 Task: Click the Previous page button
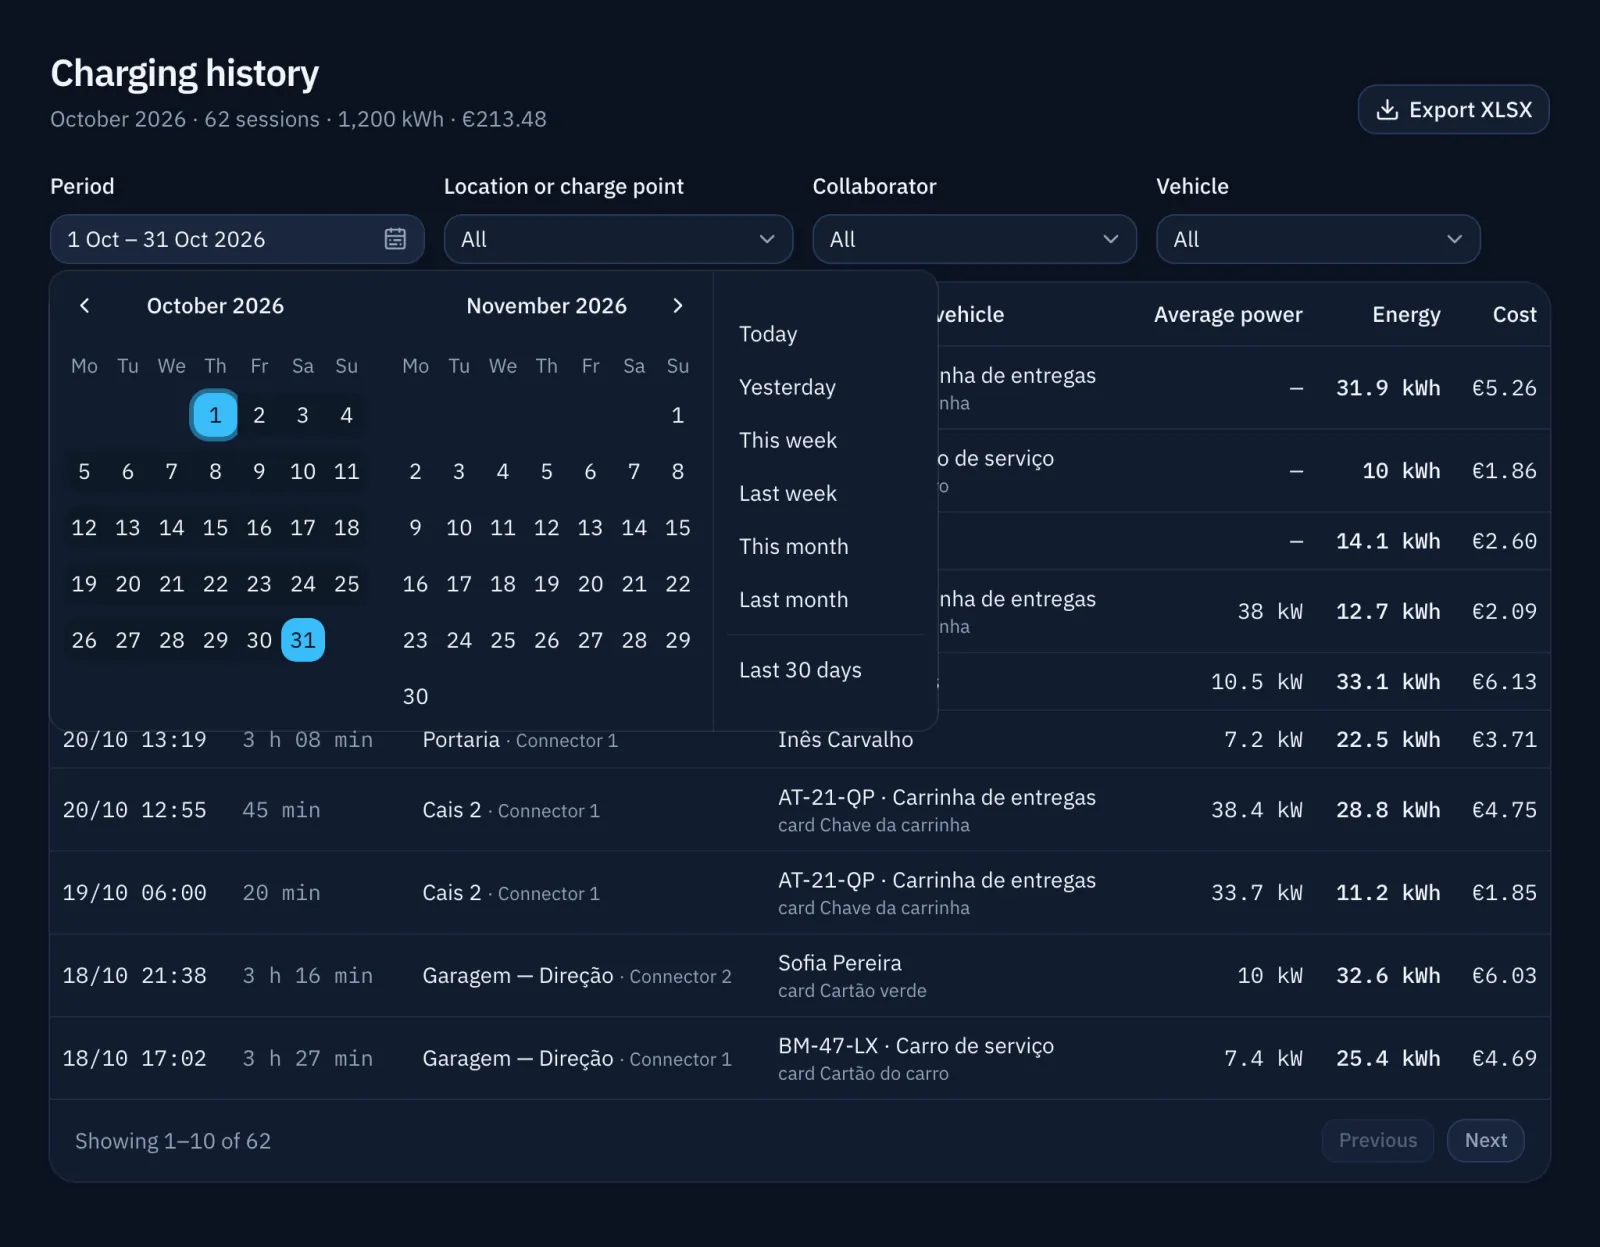[1378, 1140]
